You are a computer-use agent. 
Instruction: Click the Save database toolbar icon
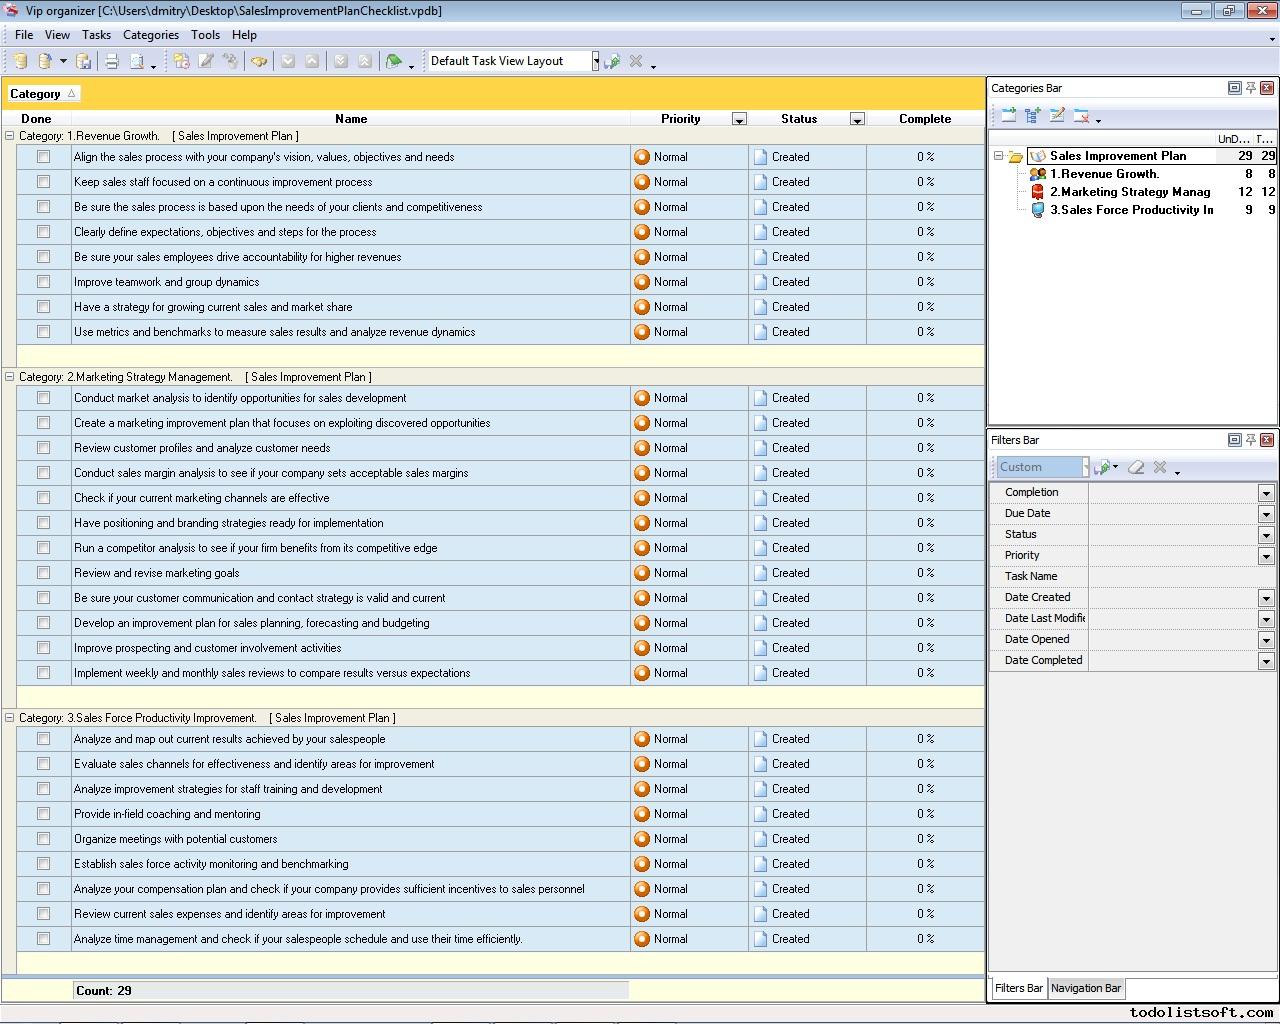coord(84,62)
